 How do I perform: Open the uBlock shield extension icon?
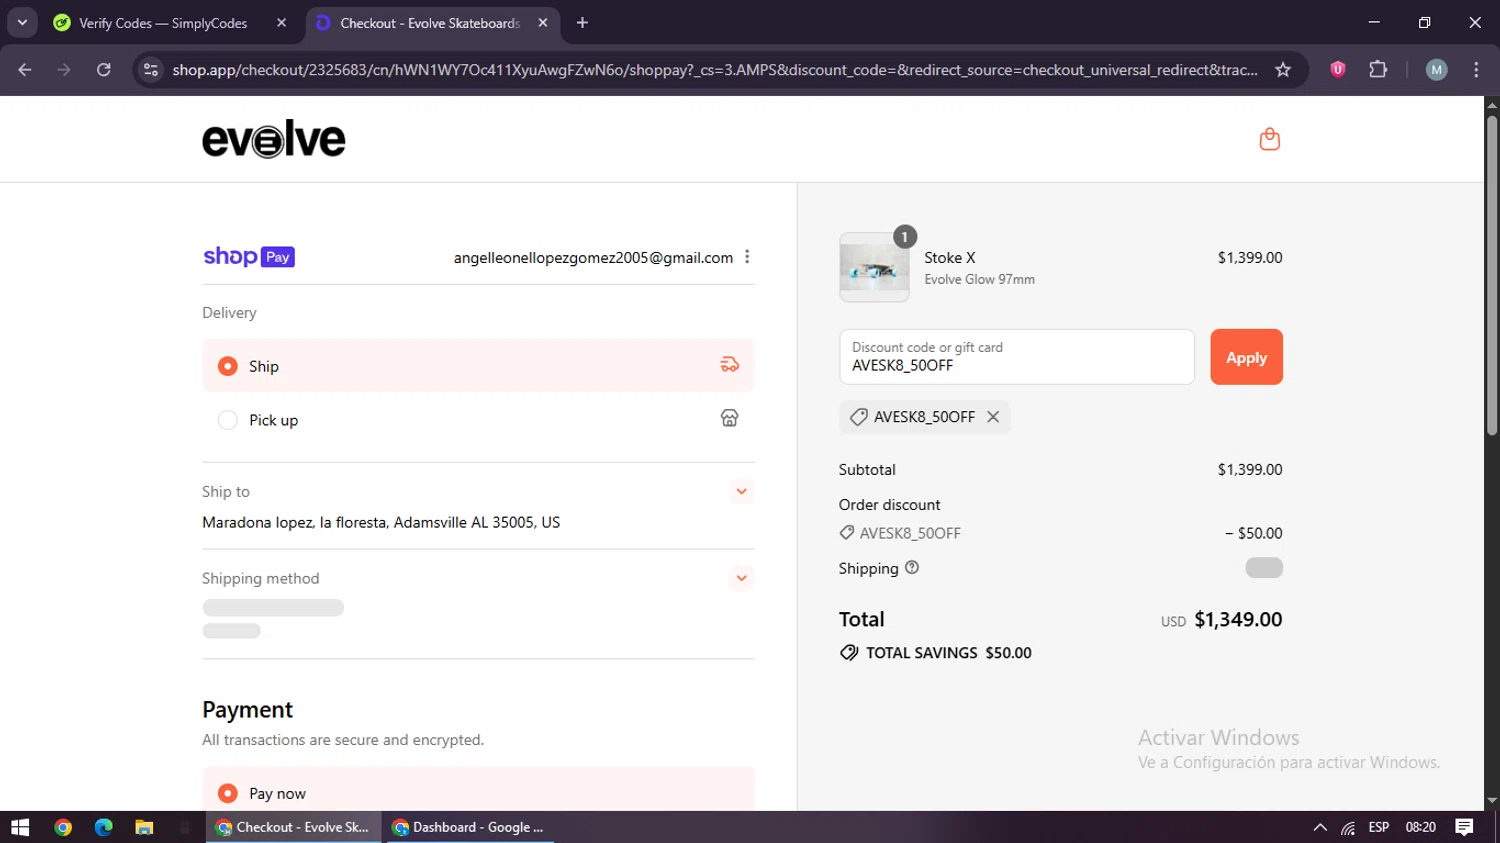1338,69
